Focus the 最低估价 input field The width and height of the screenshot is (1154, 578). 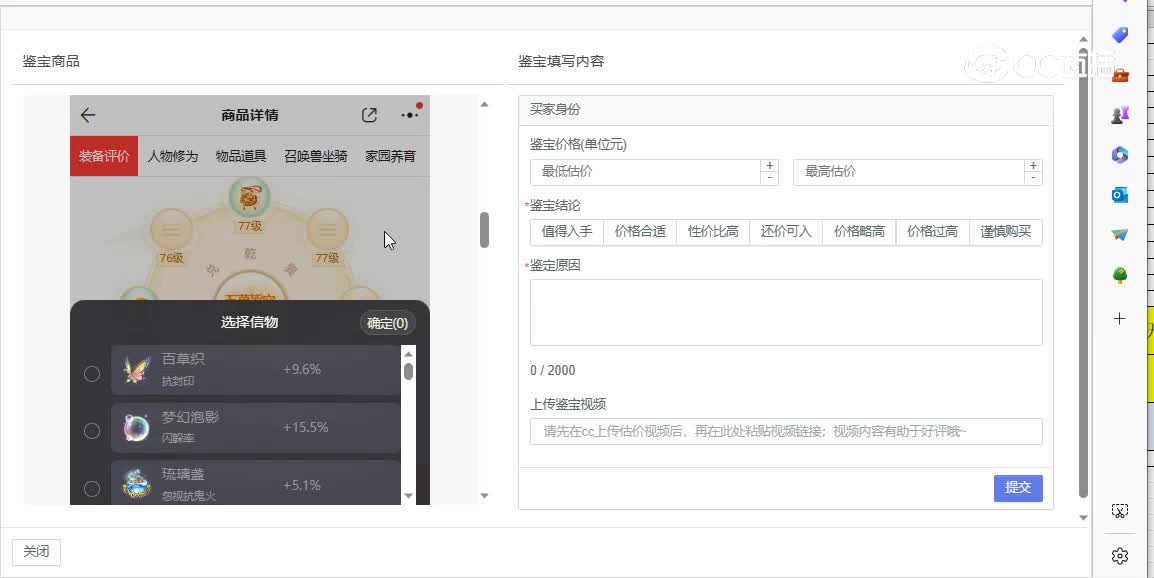[645, 172]
